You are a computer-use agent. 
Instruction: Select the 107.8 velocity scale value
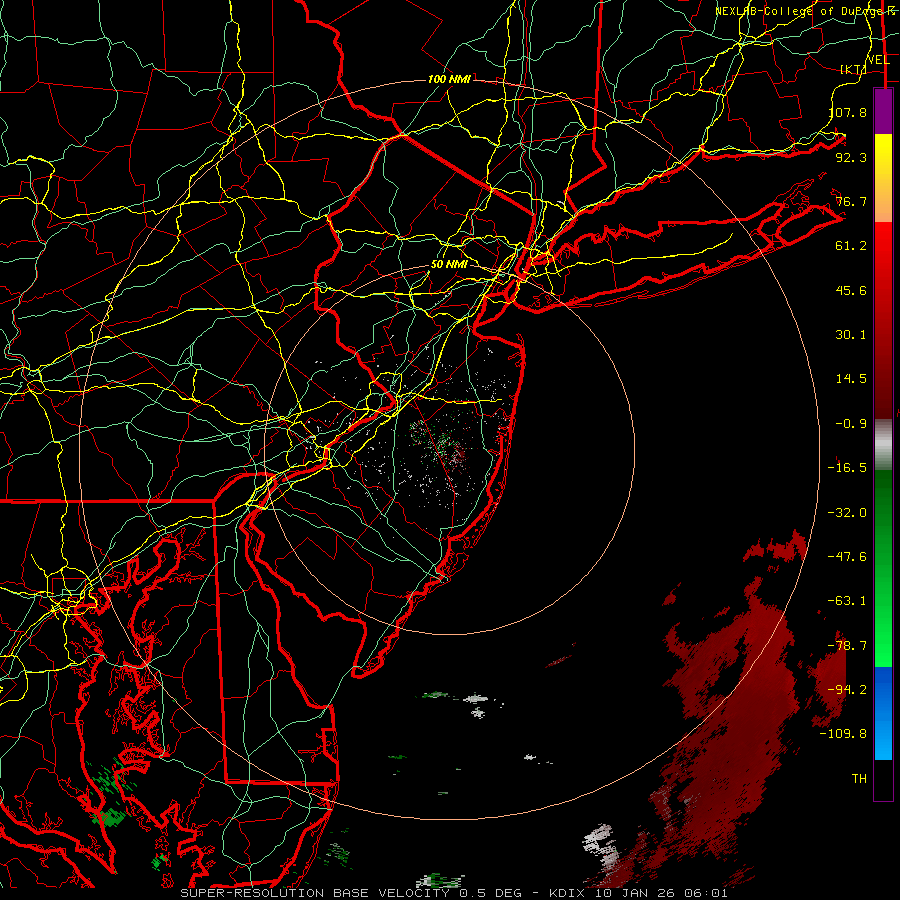(848, 112)
